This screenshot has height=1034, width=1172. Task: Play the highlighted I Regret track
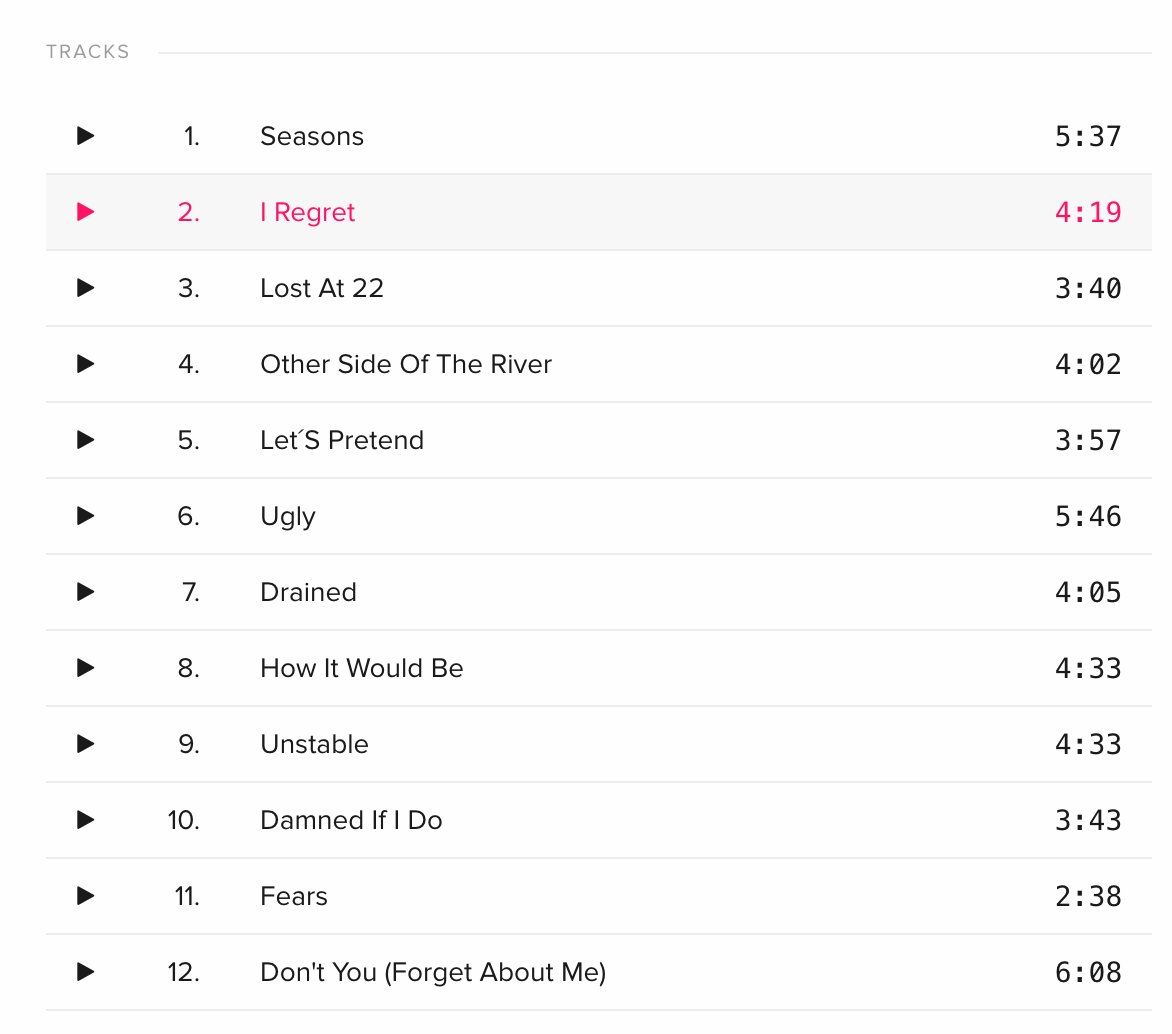tap(86, 212)
